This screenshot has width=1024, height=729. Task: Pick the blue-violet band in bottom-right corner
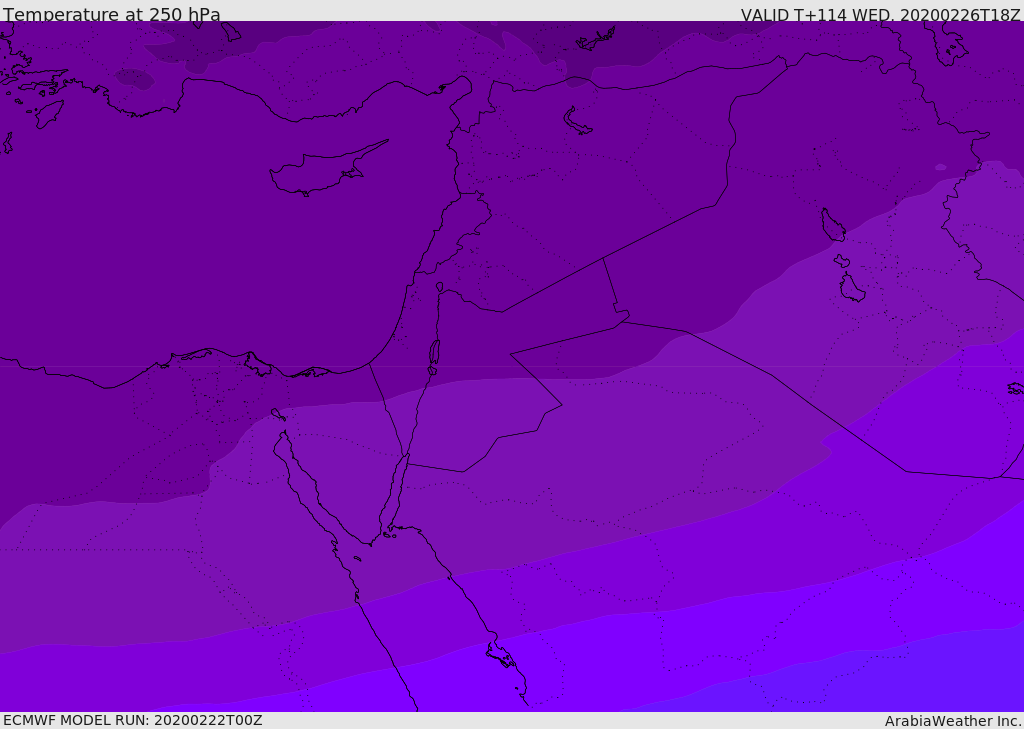coord(900,685)
